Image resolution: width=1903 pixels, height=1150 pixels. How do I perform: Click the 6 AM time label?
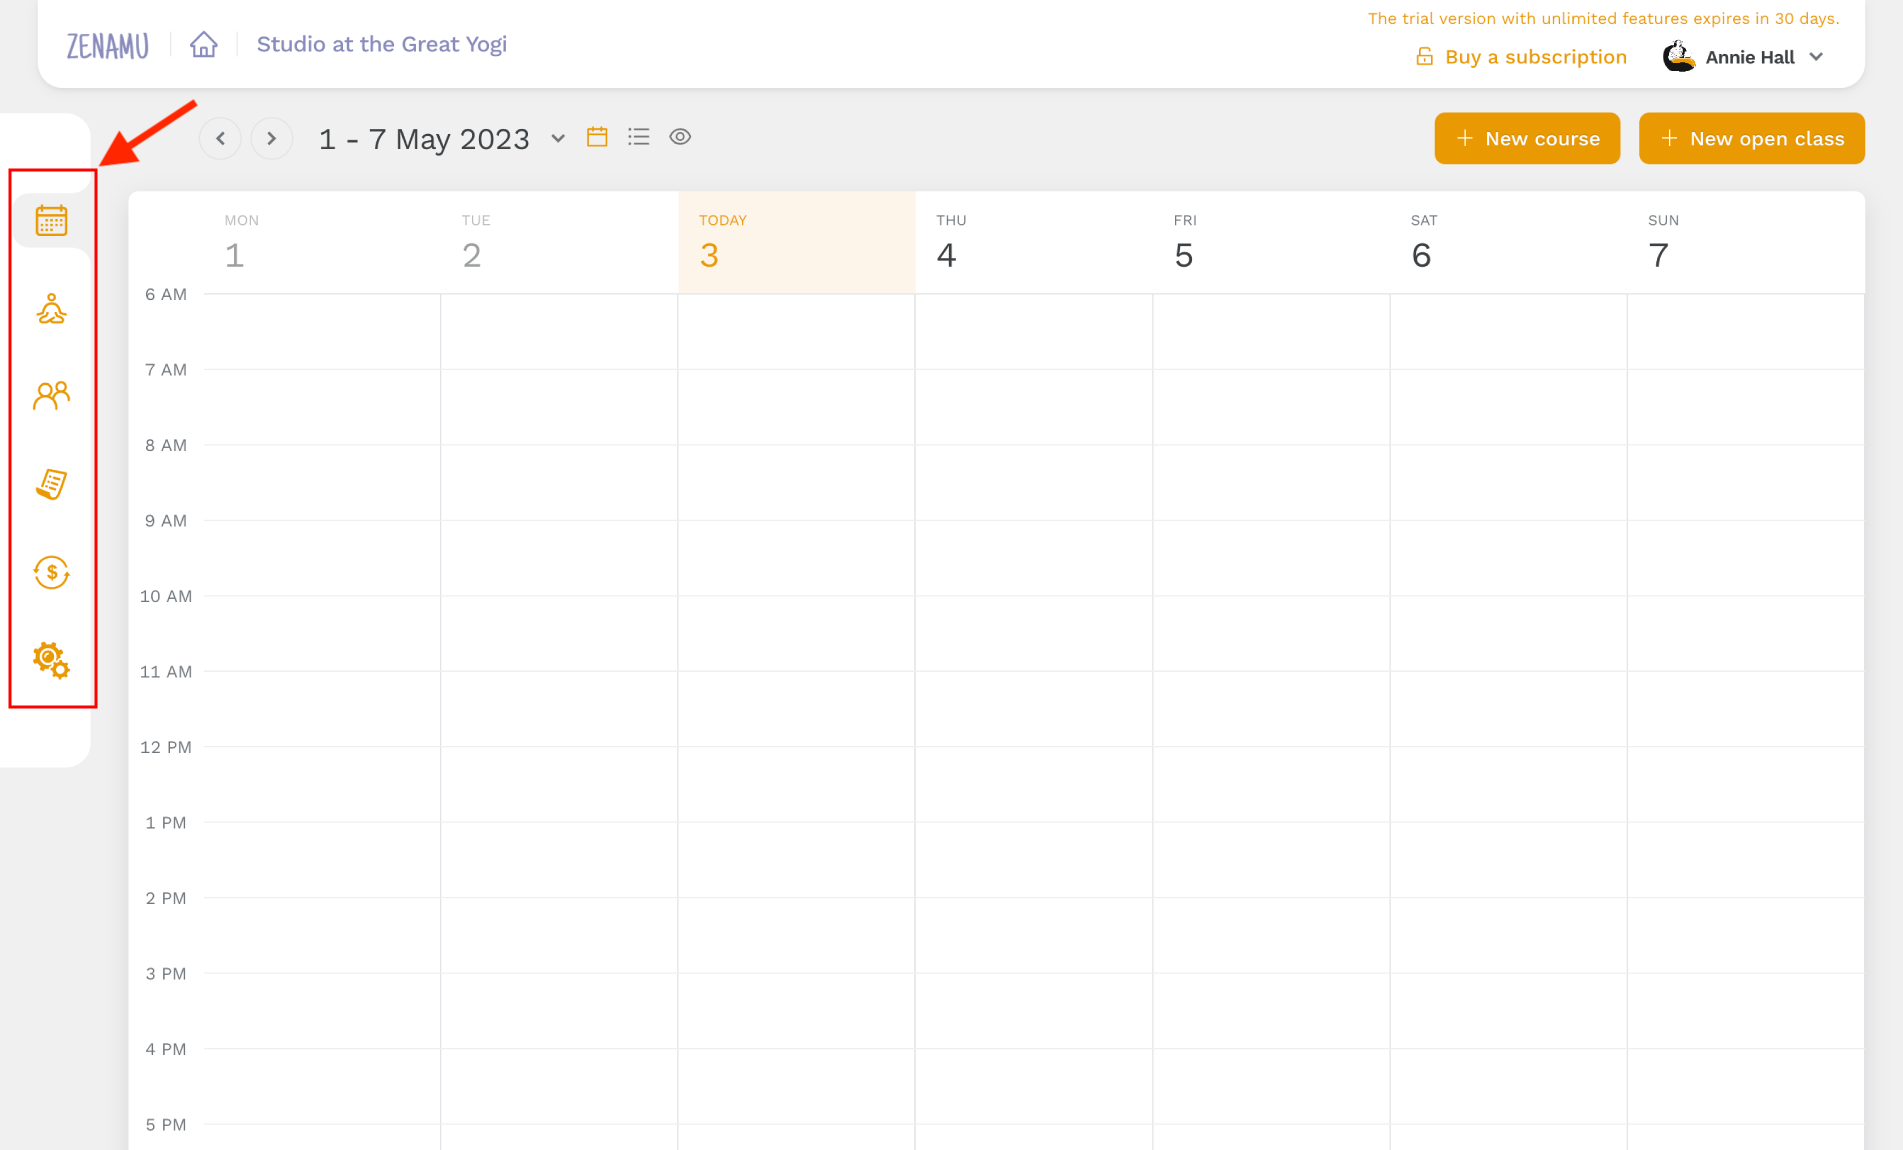coord(166,294)
